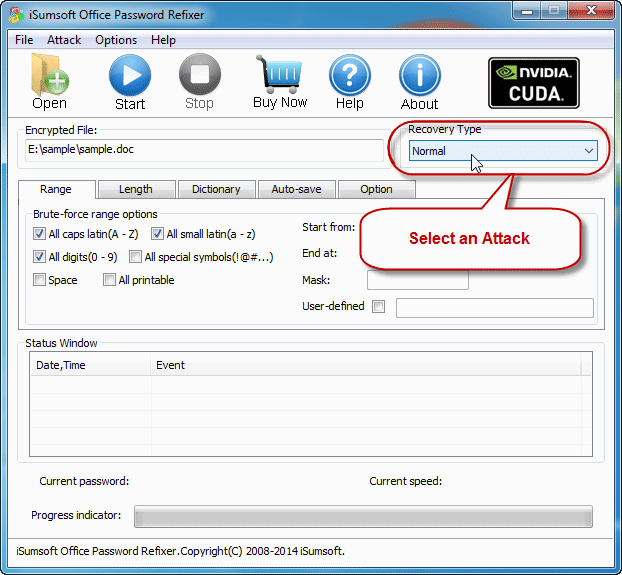Go to the Option tab

point(376,189)
